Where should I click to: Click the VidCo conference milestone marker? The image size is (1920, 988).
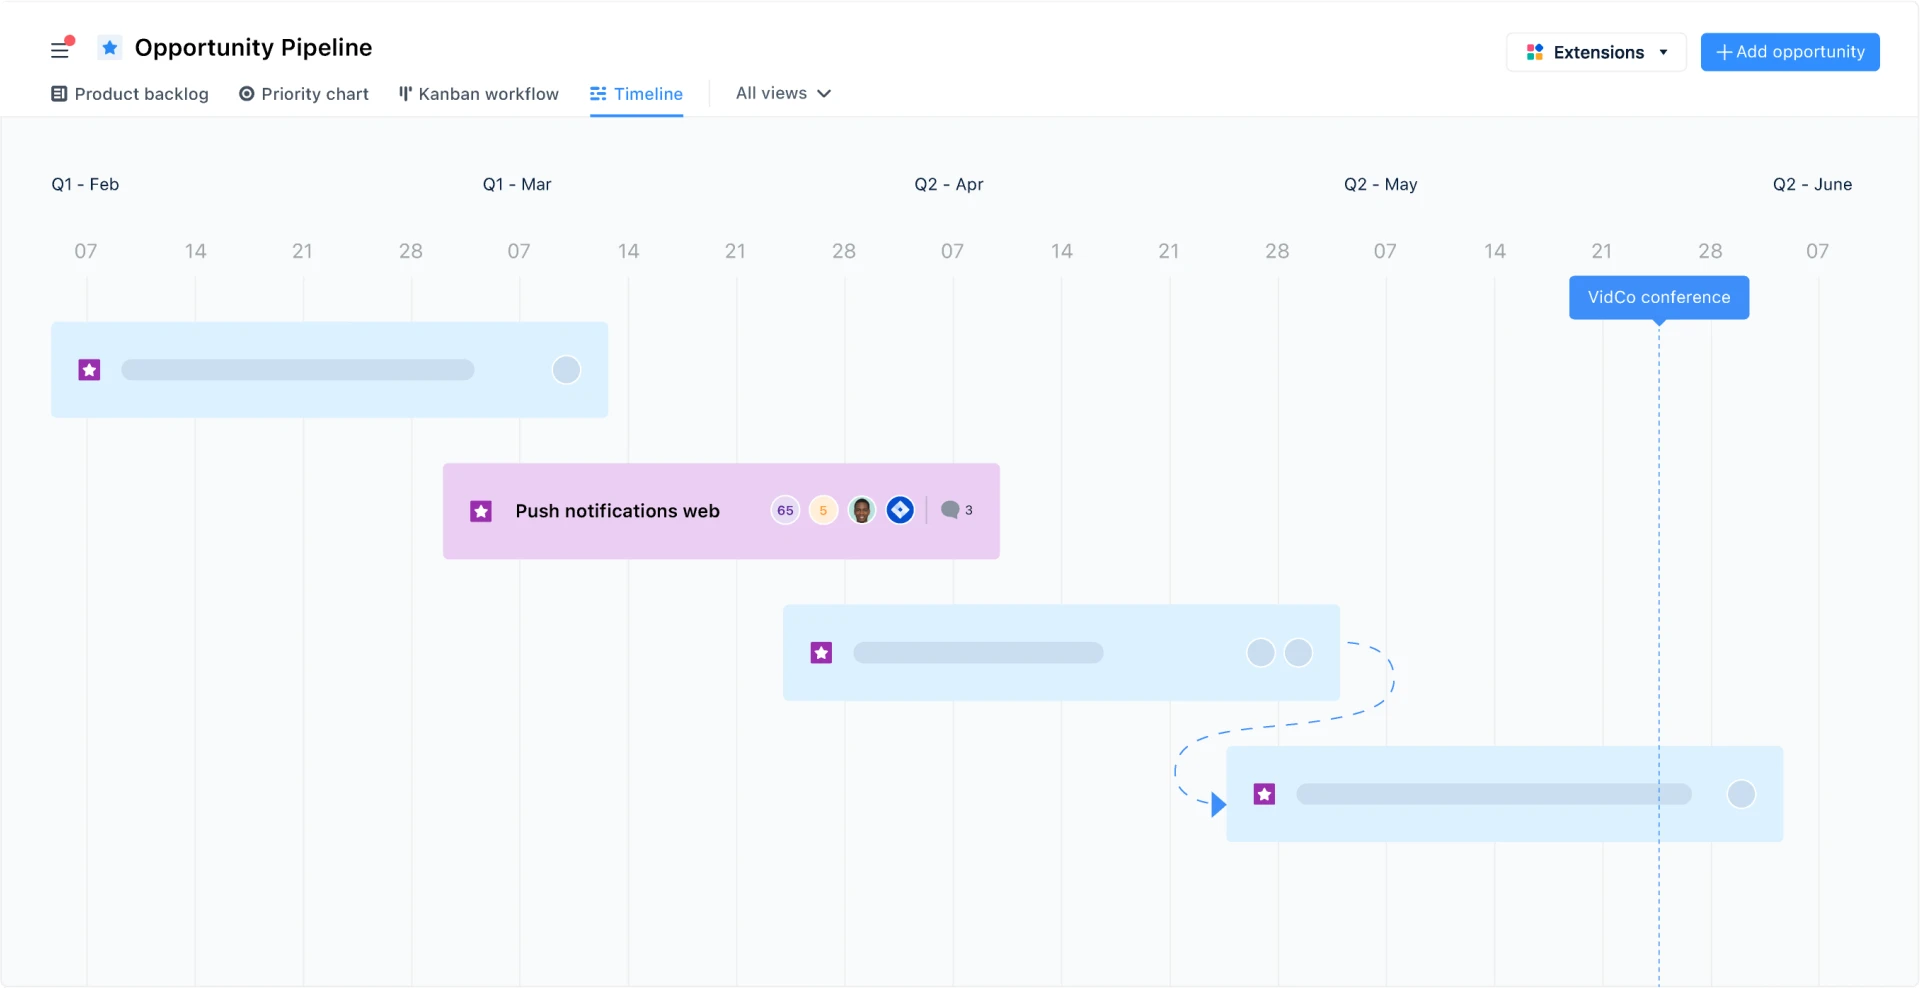(1658, 297)
